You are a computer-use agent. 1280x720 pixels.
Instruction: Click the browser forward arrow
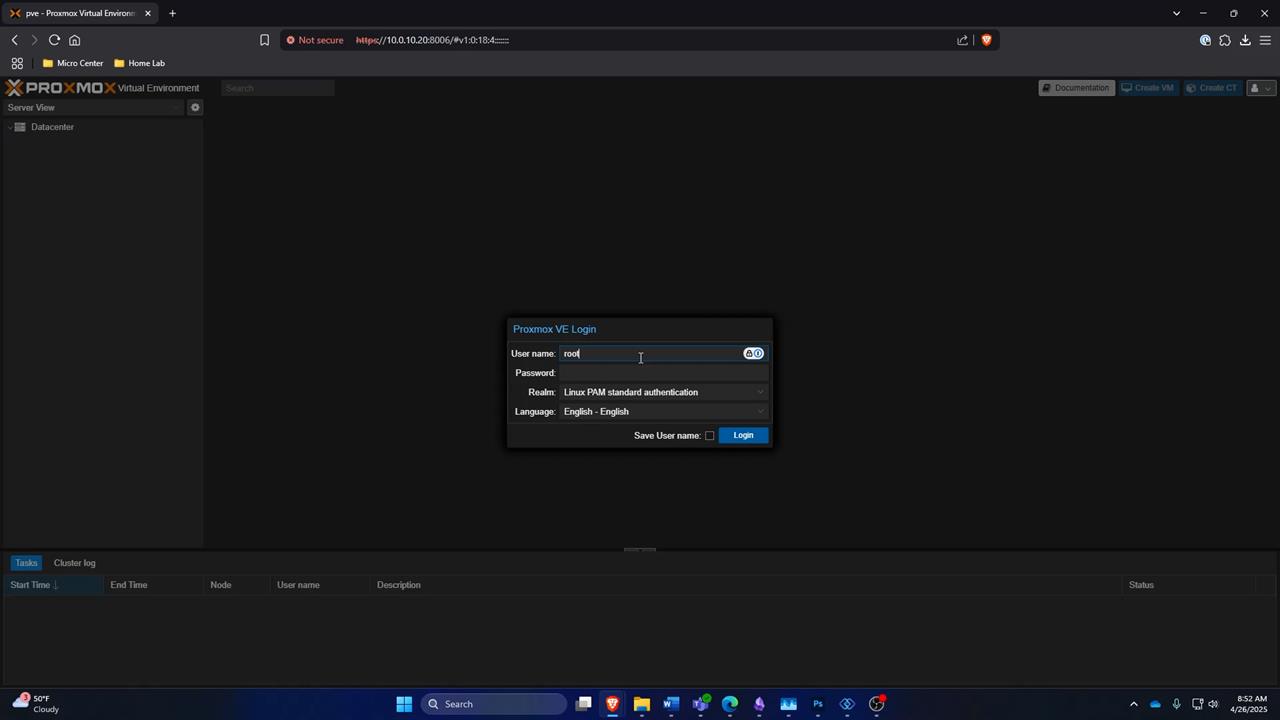(34, 40)
